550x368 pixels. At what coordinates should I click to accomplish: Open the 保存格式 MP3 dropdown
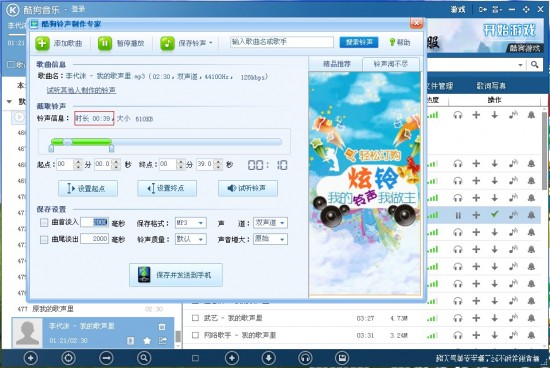190,223
